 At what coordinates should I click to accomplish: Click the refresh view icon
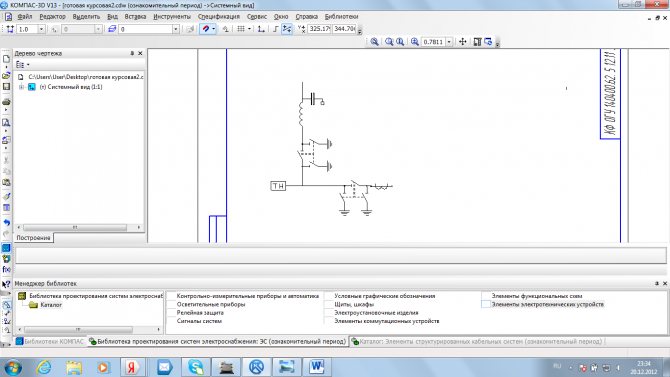(x=488, y=41)
